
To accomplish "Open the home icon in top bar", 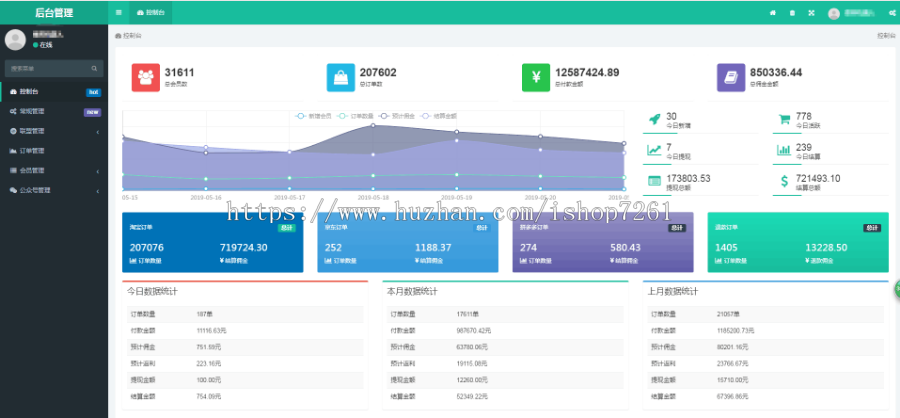I will pos(773,13).
